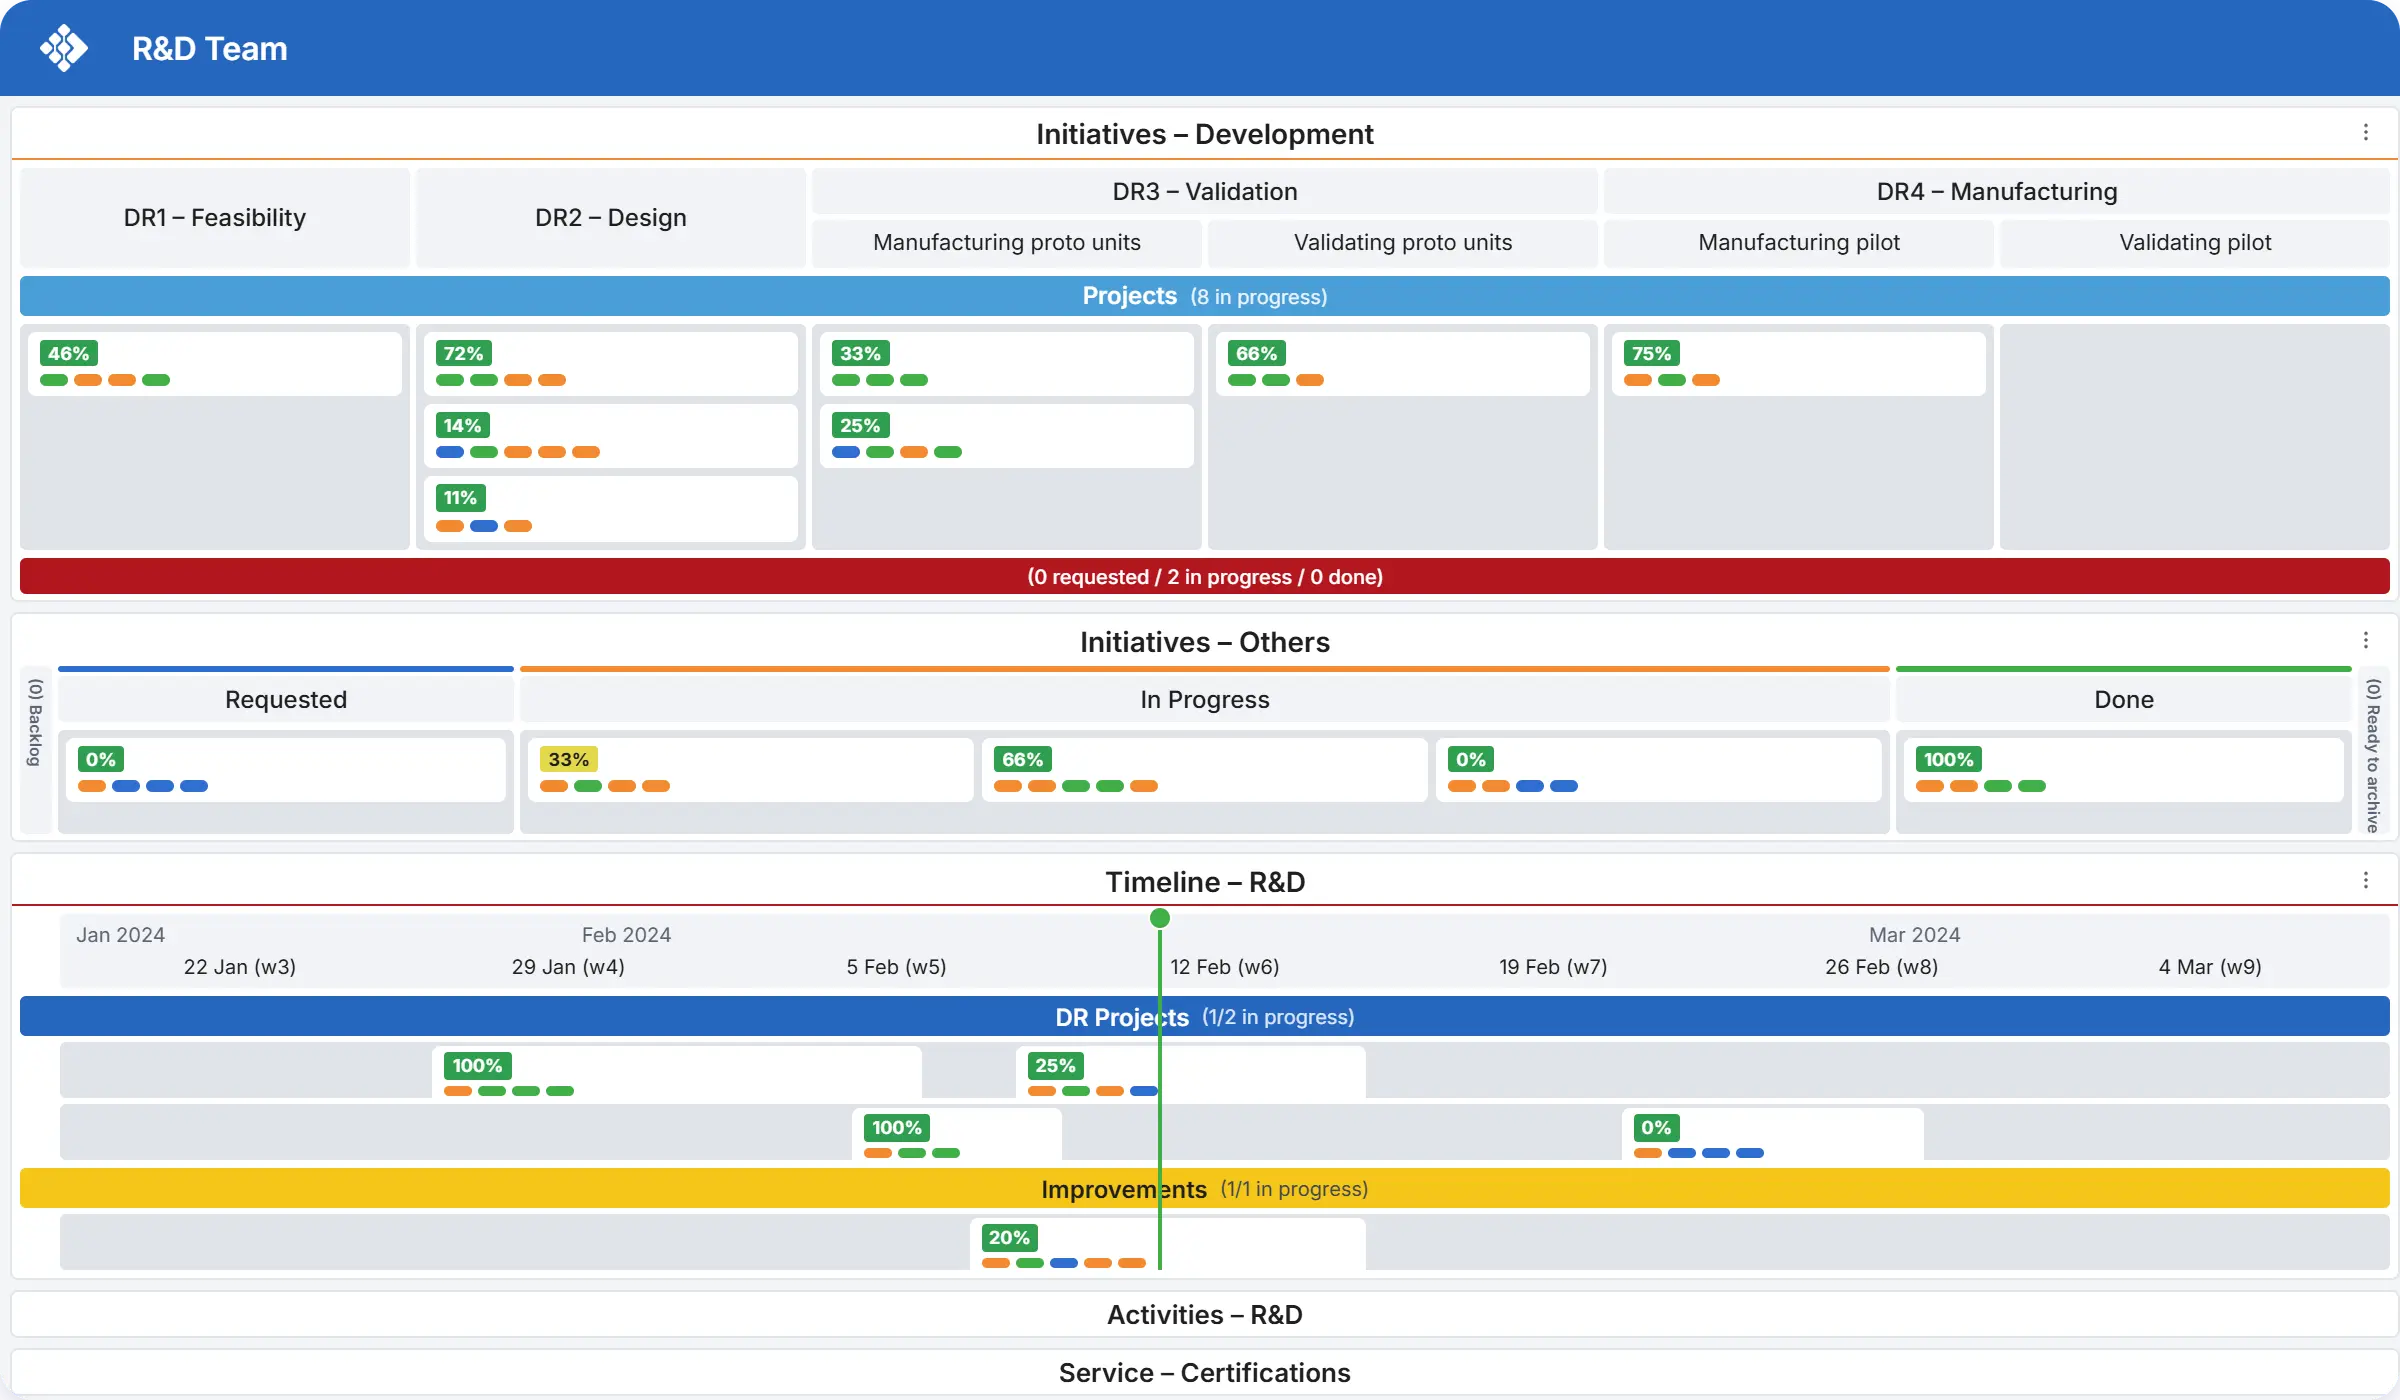Open the 11% card in DR2 – Design
2400x1400 pixels.
tap(611, 509)
